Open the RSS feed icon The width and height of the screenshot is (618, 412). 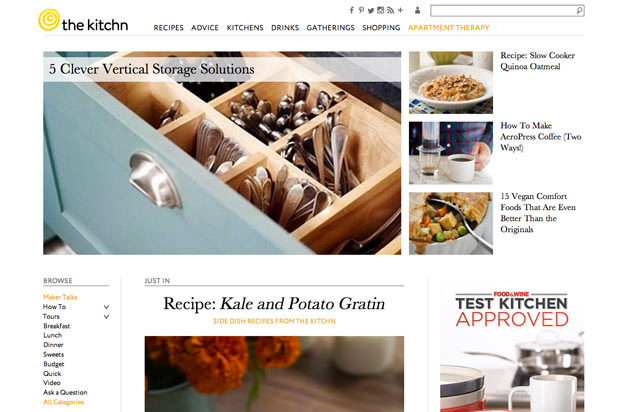point(390,10)
